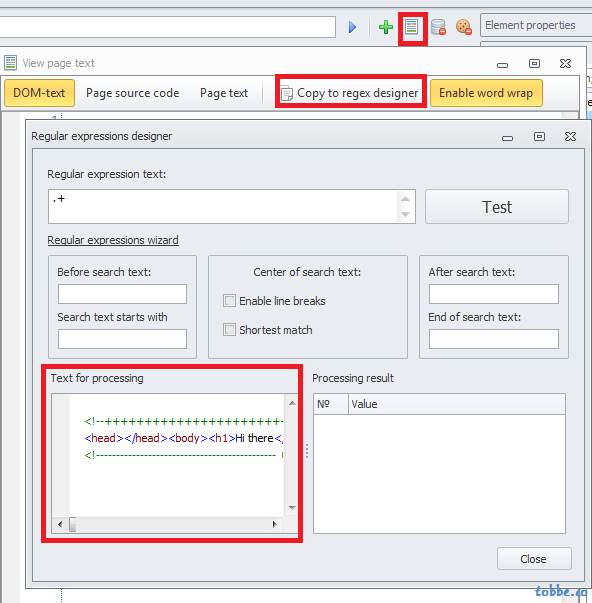Switch to the Page text tab

[224, 93]
